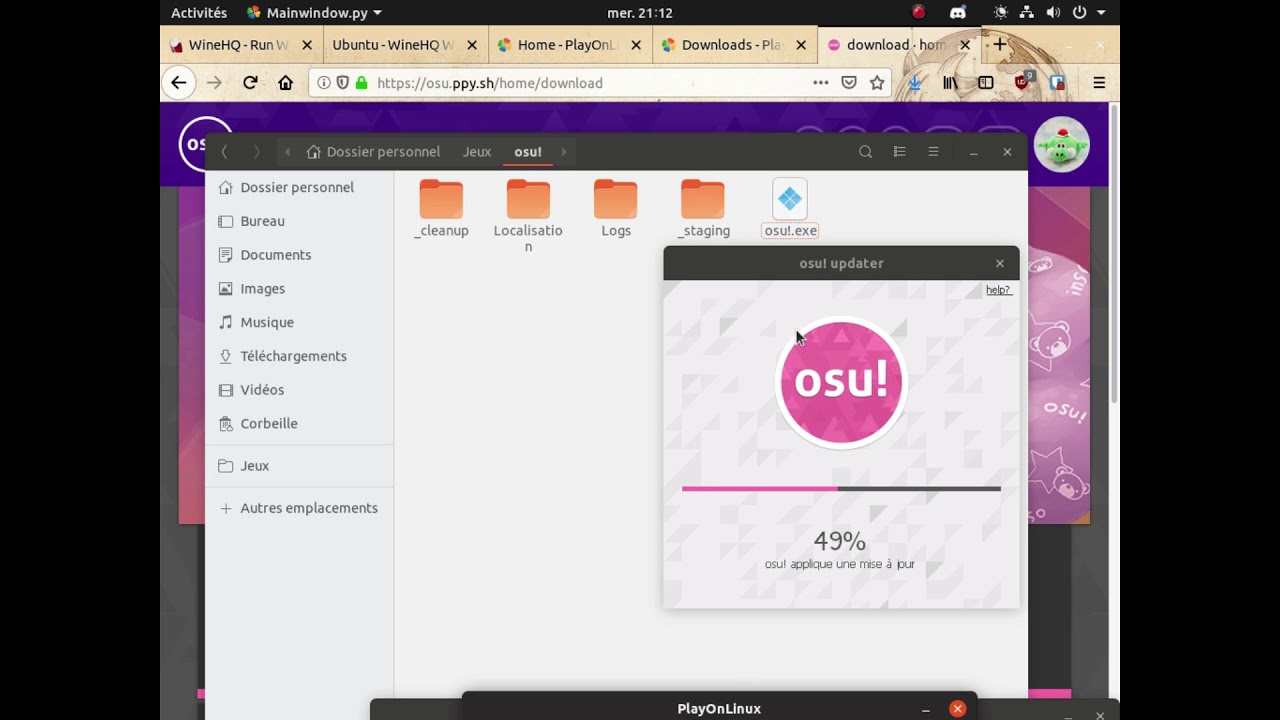Go back in the file manager
The image size is (1280, 720).
point(224,152)
